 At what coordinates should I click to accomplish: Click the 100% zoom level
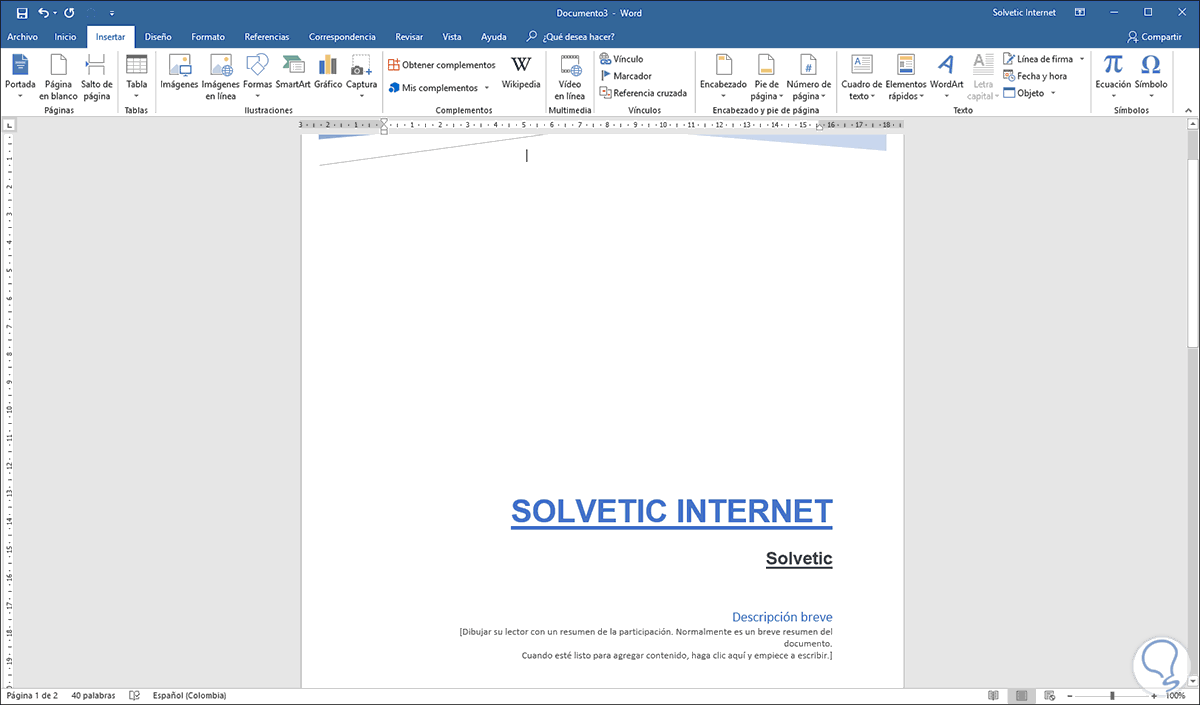click(1176, 695)
